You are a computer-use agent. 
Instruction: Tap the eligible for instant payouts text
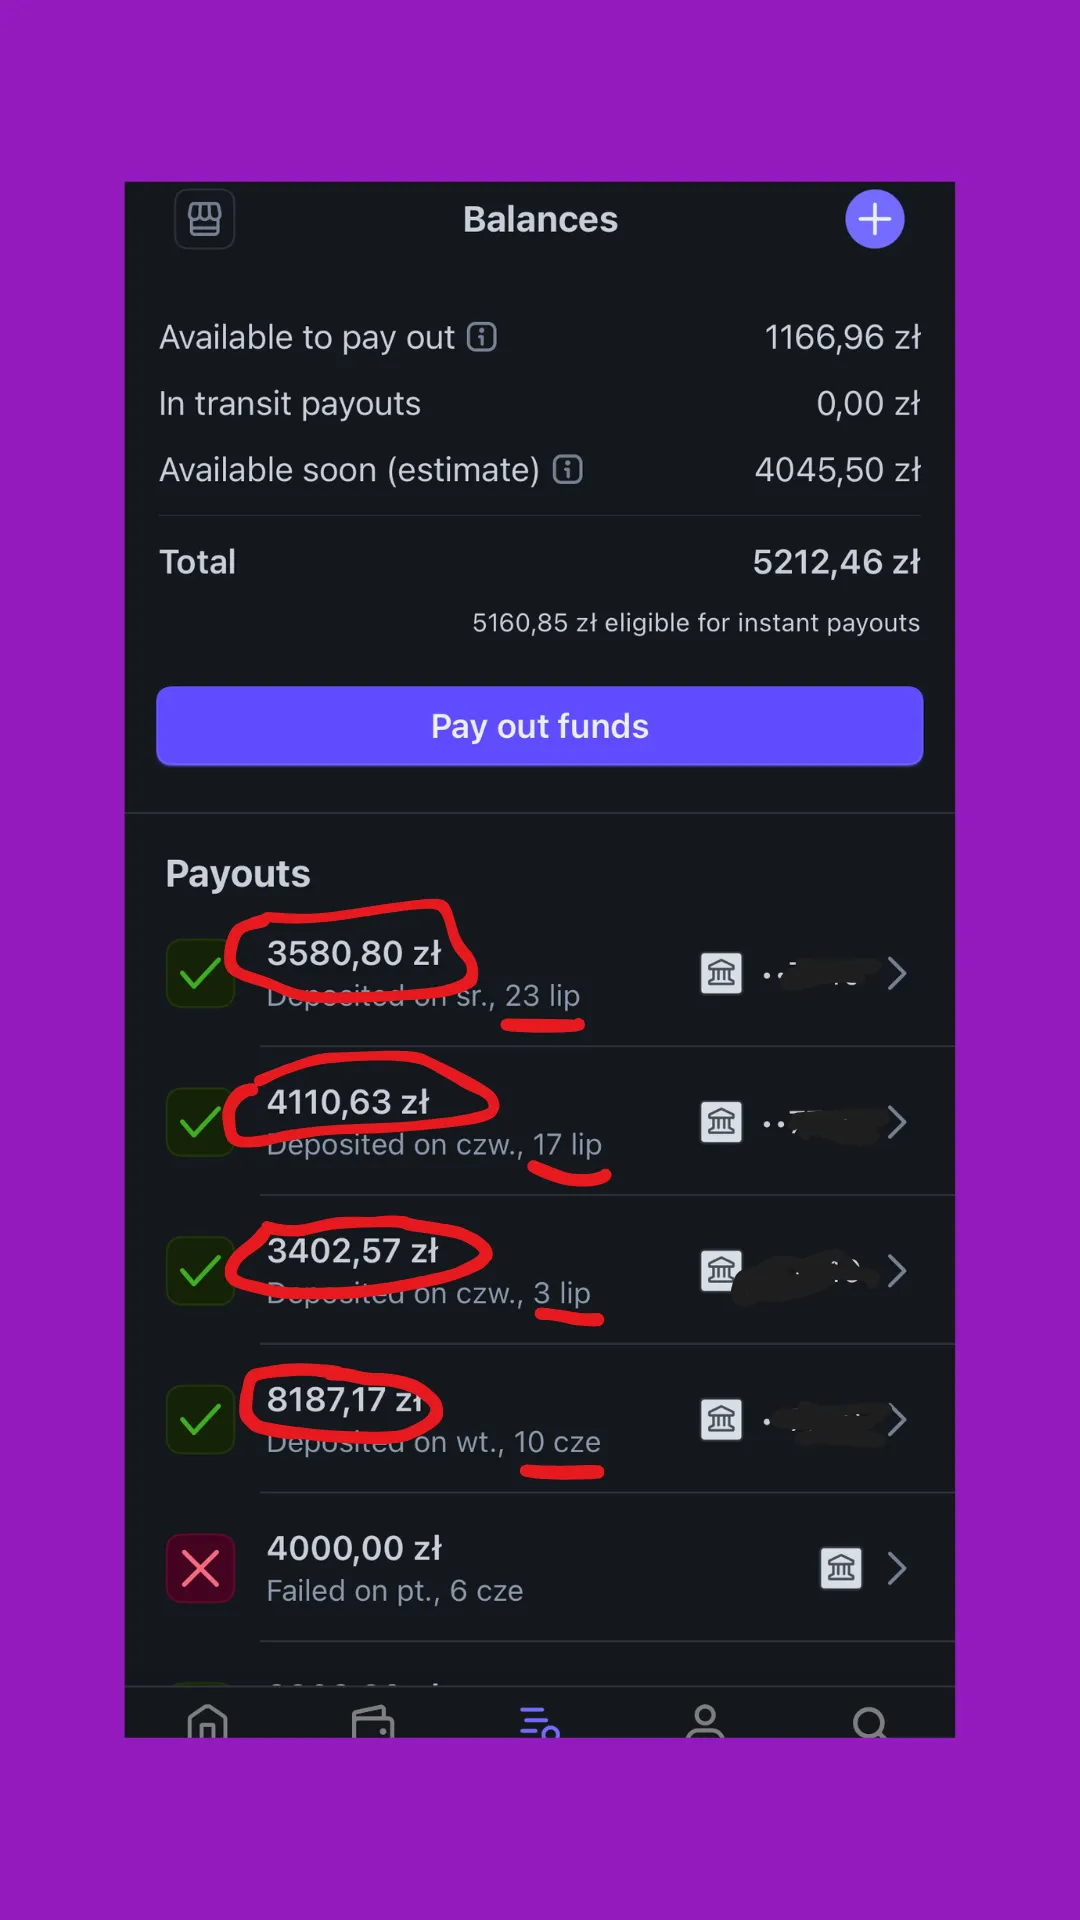(696, 623)
